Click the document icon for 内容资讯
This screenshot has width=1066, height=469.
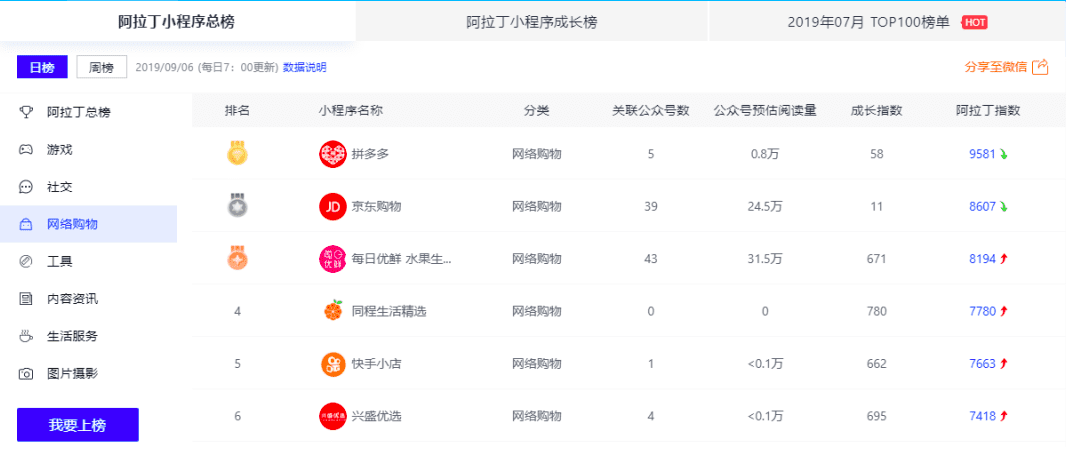click(x=26, y=298)
